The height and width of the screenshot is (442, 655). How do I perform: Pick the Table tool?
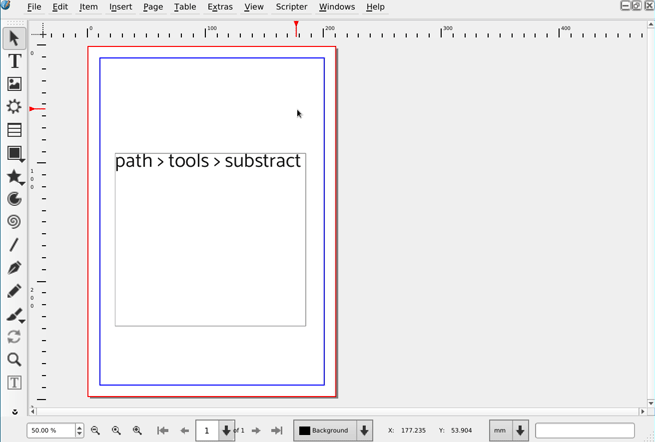pyautogui.click(x=14, y=130)
